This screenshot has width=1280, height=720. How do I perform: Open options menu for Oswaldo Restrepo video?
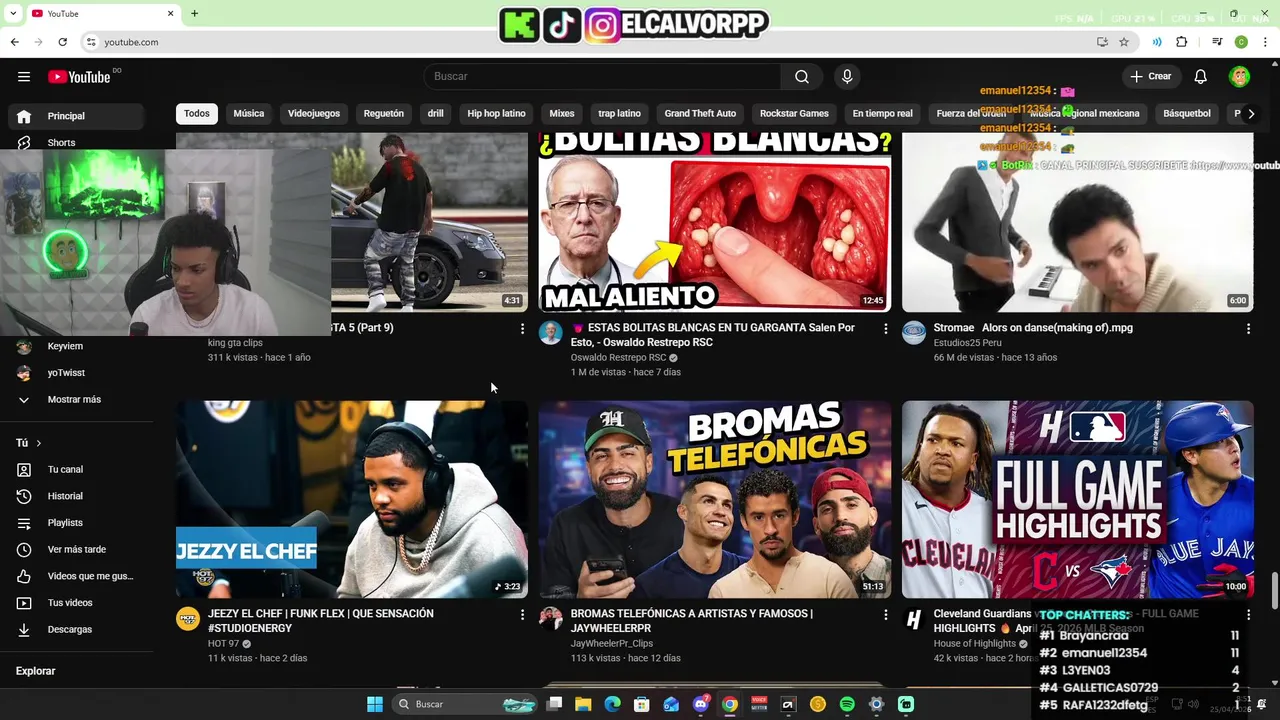885,329
